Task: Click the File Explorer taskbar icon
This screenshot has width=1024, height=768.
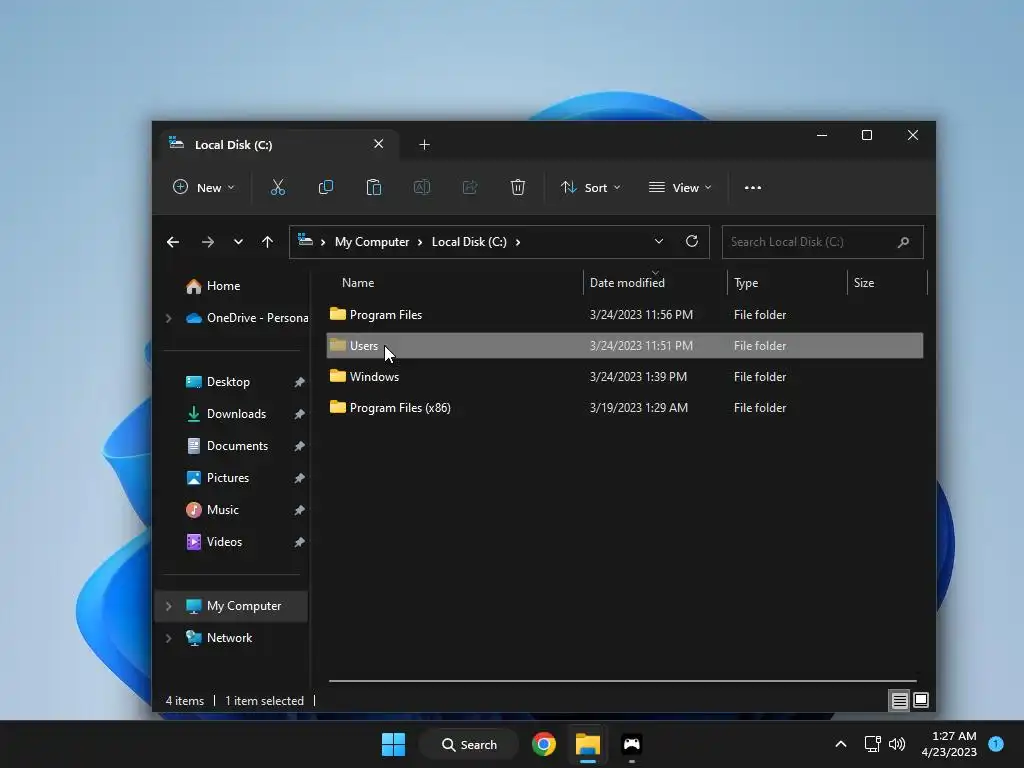Action: [x=588, y=744]
